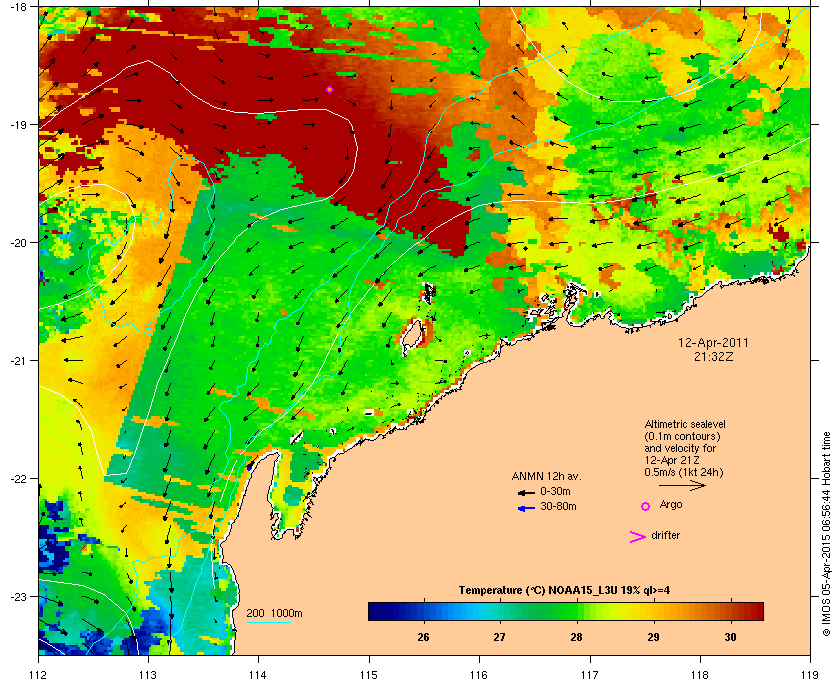Screen dimensions: 840x680
Task: Click the IMOS copyright timestamp text
Action: [x=826, y=533]
